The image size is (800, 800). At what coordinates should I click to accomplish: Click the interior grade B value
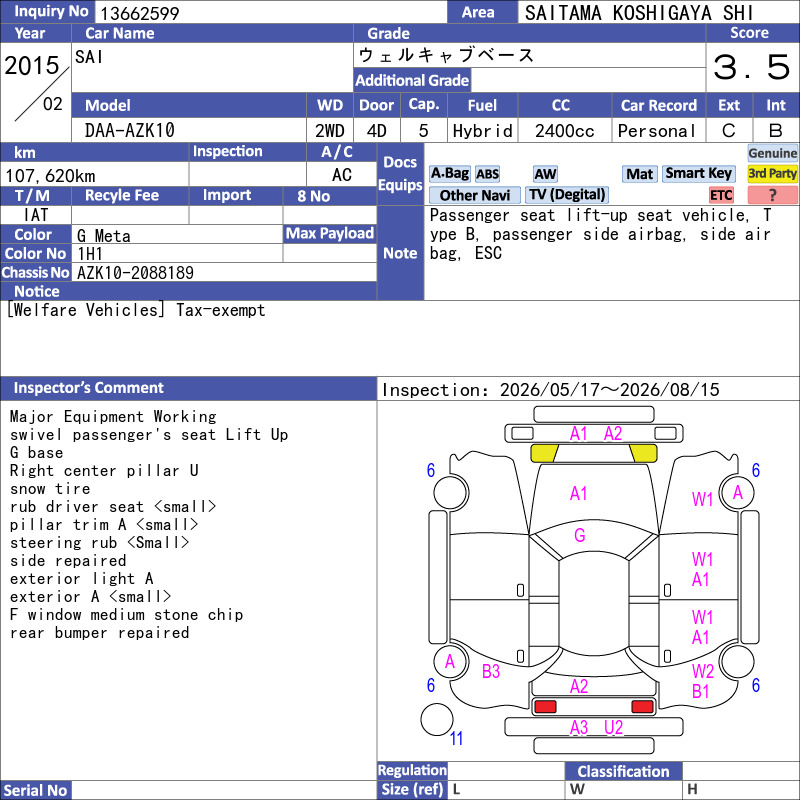click(776, 131)
